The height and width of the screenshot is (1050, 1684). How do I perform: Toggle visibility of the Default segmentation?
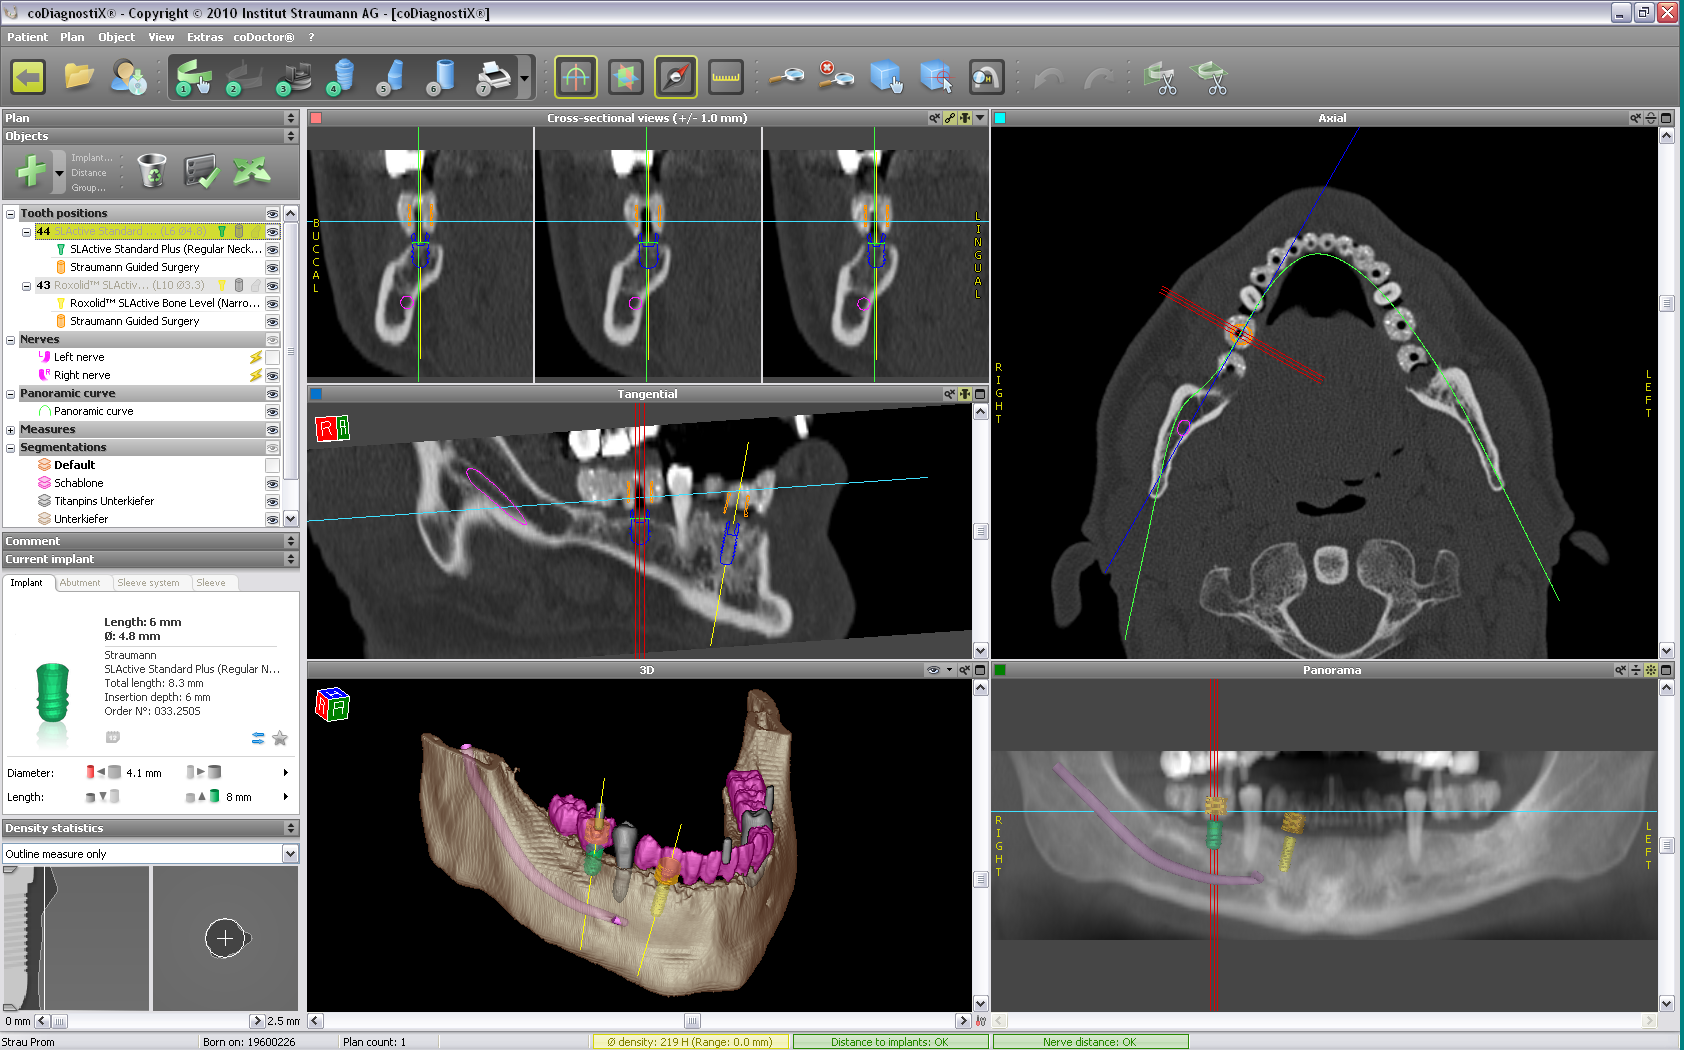pos(272,465)
